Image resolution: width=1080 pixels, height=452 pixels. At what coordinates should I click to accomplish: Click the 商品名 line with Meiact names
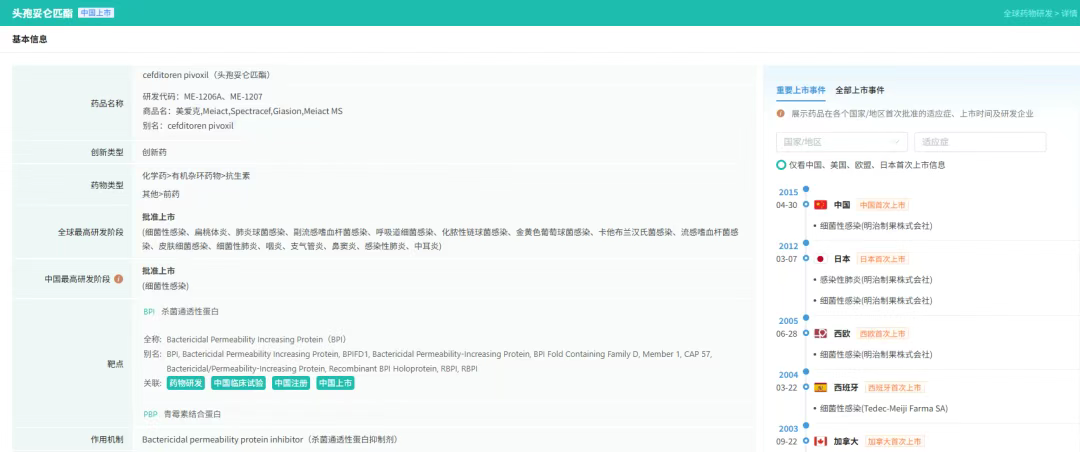242,111
